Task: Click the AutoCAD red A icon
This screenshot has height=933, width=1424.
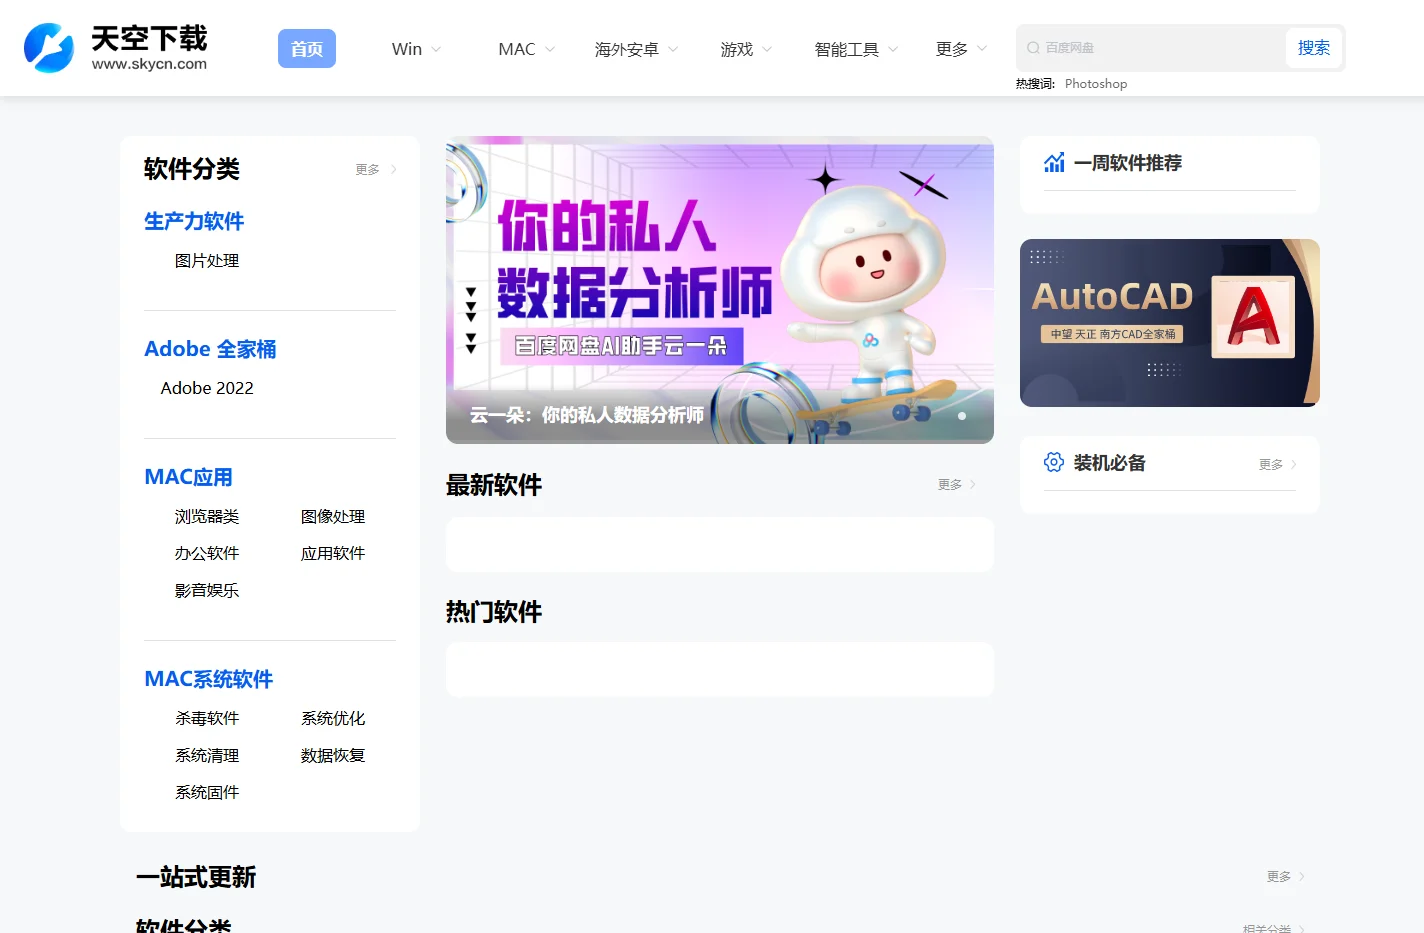Action: point(1253,317)
